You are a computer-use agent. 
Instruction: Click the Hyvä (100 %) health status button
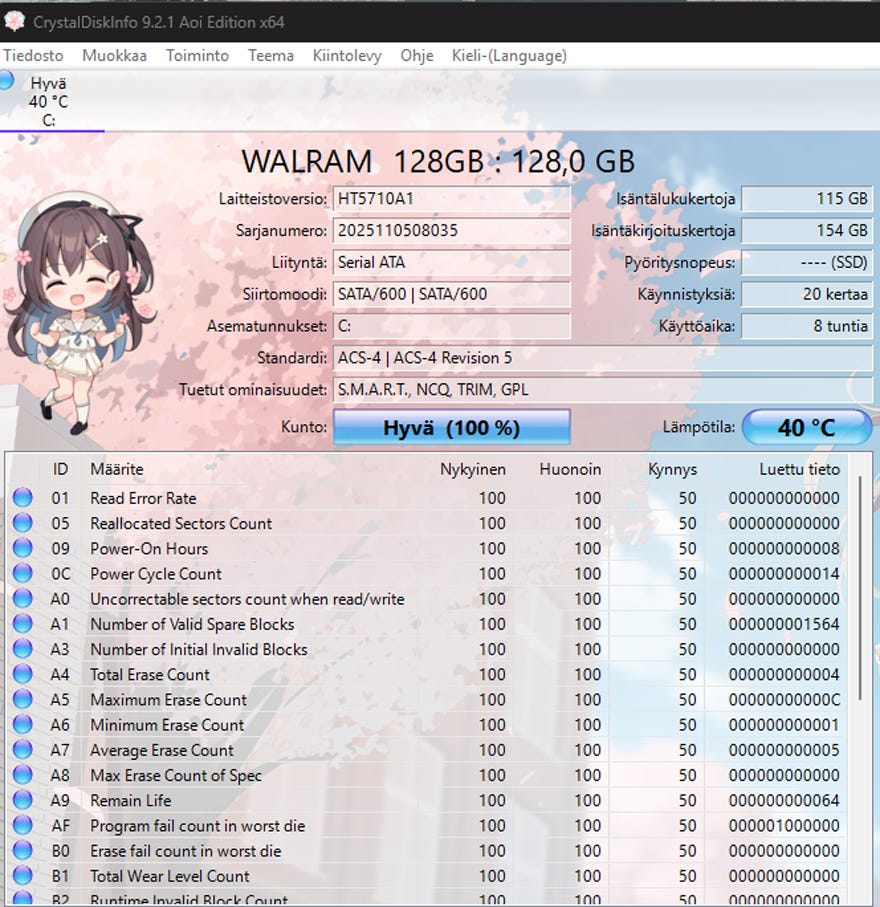coord(452,427)
